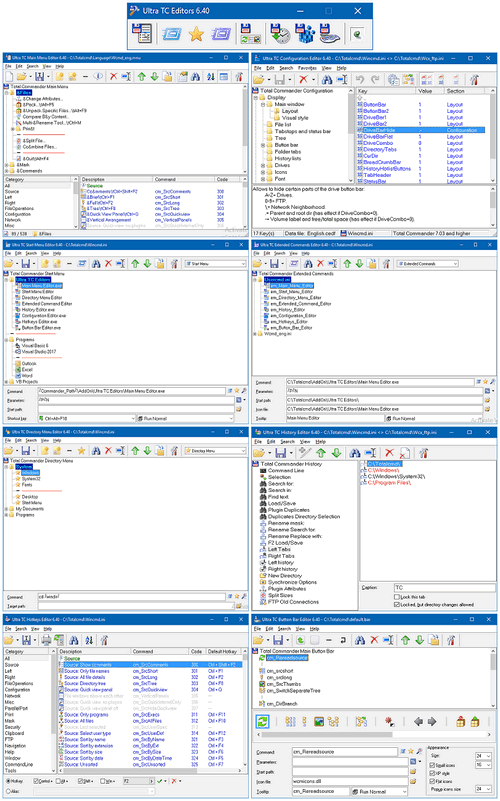
Task: Click the yellow star icon in the launcher
Action: click(196, 34)
